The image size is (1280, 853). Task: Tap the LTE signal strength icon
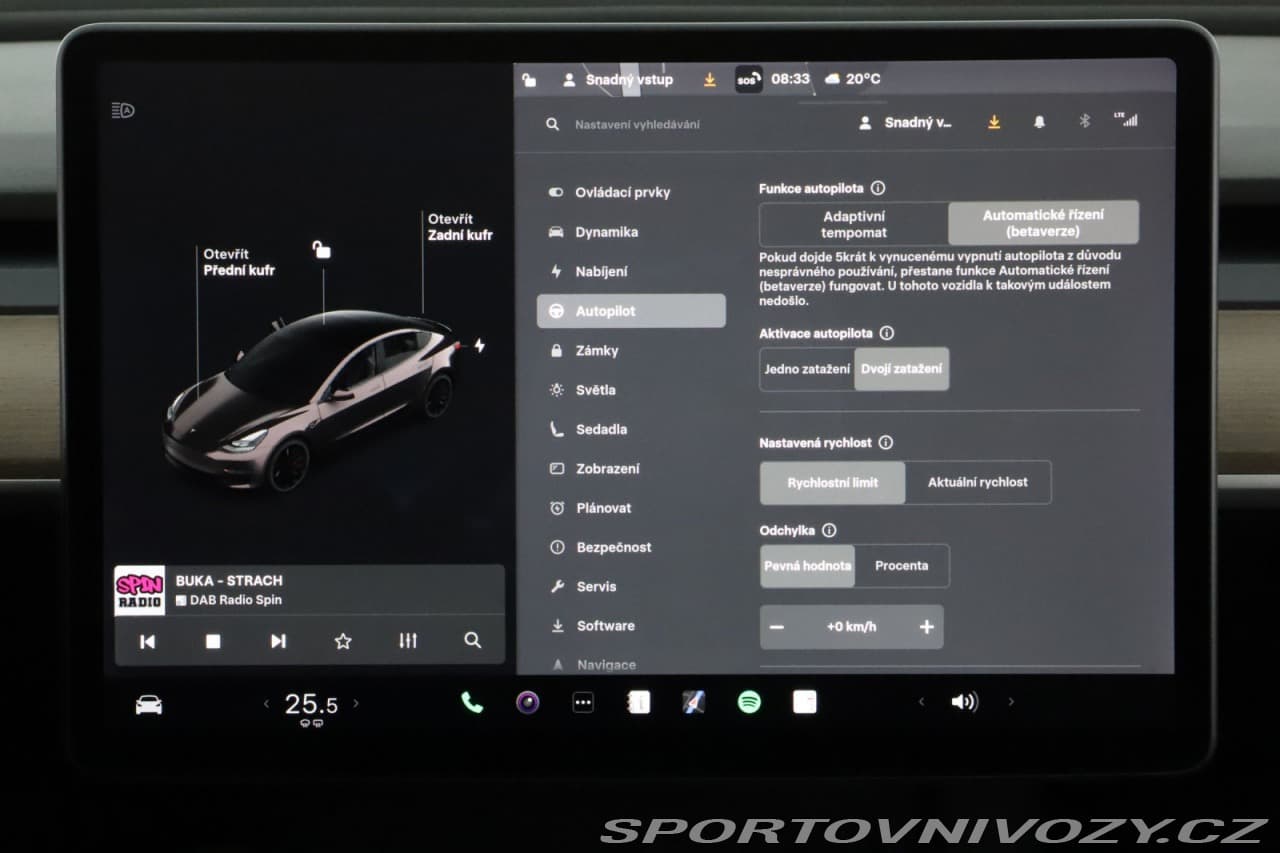pos(1126,119)
